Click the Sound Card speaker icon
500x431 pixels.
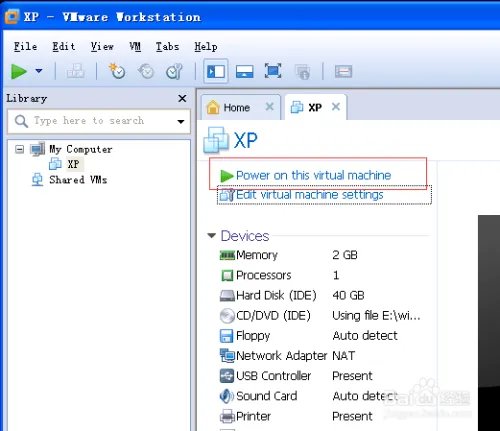tap(227, 396)
